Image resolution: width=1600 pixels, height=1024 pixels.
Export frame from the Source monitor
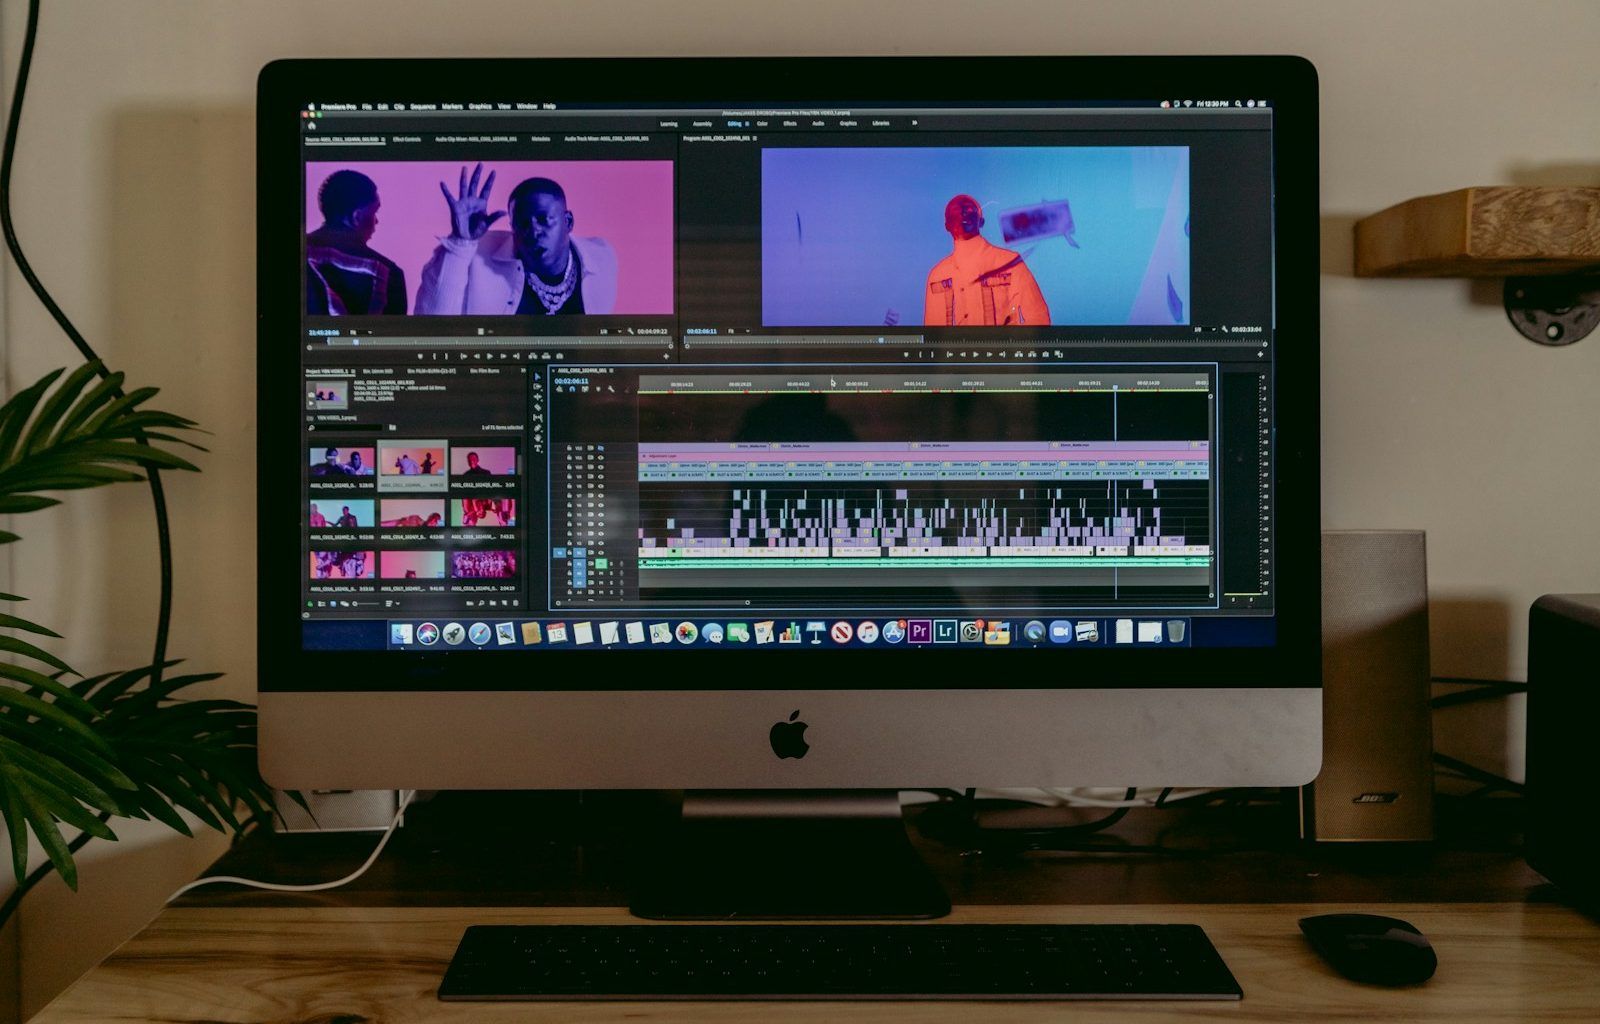559,356
